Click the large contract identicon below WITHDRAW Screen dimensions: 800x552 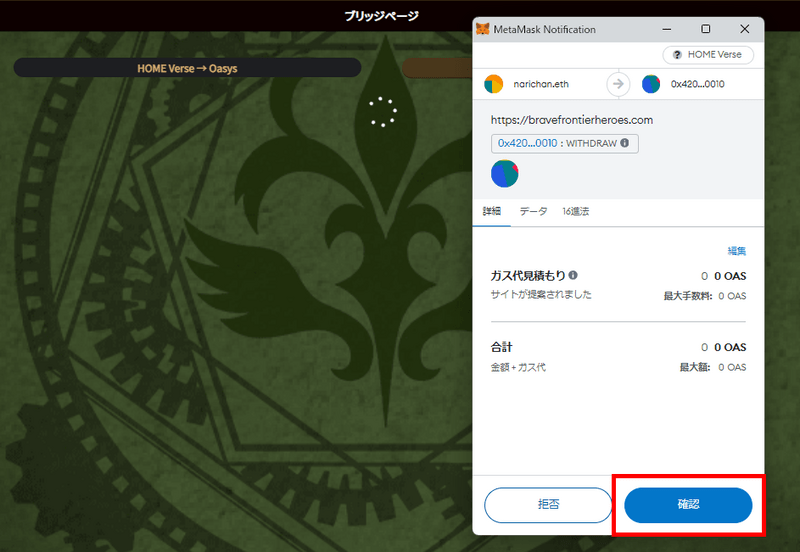click(505, 174)
